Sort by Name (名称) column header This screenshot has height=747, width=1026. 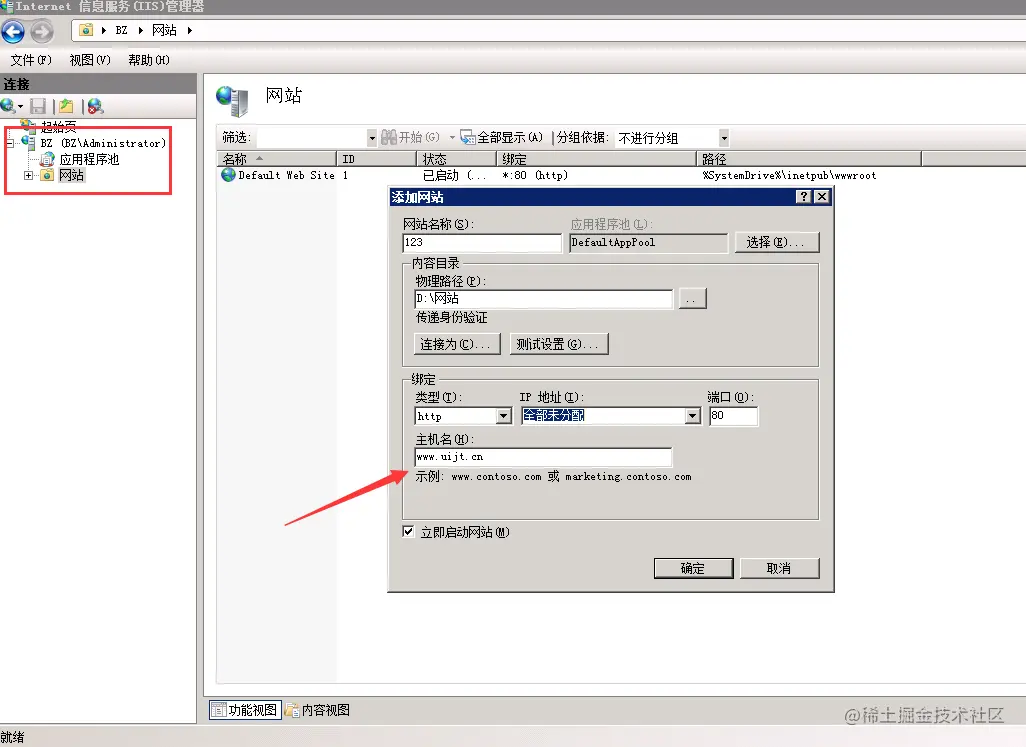pyautogui.click(x=277, y=159)
